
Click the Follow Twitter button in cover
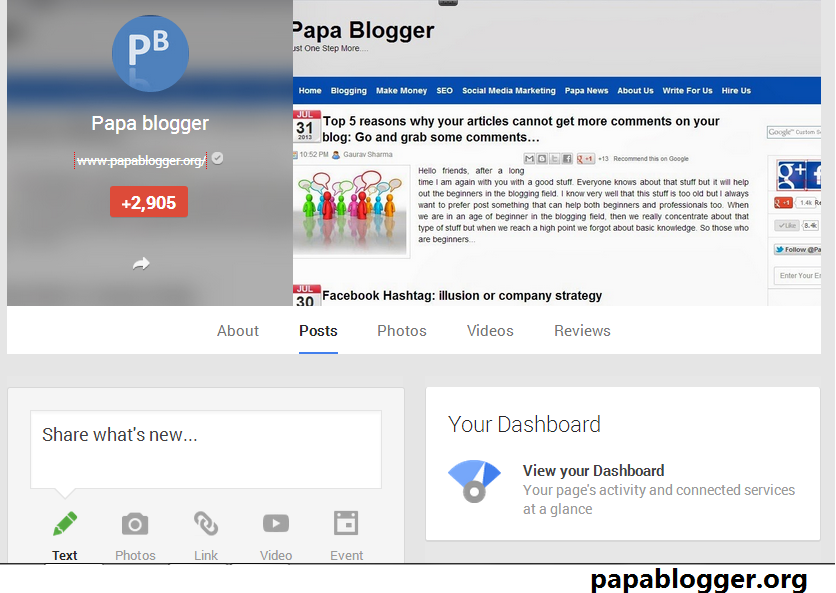click(x=798, y=250)
